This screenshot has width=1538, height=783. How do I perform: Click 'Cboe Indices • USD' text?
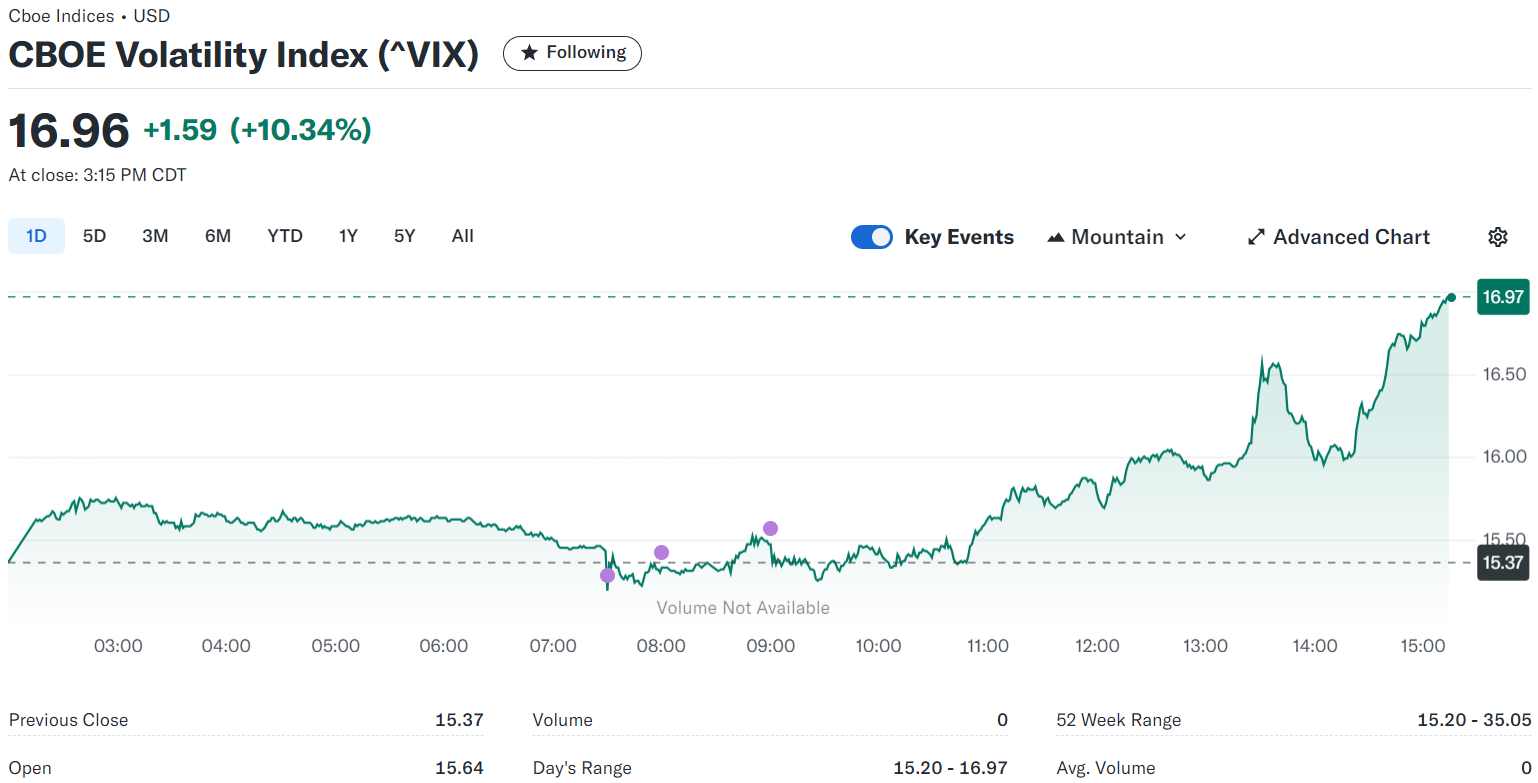(x=89, y=16)
